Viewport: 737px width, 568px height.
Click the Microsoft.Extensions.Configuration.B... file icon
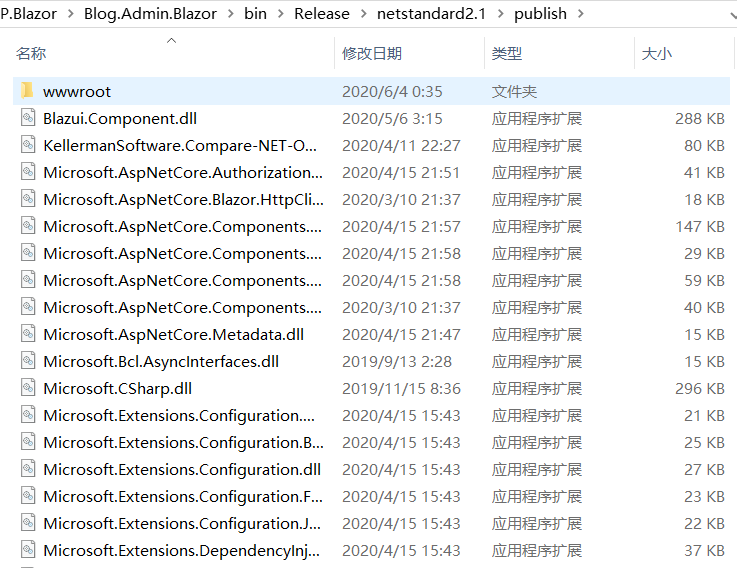tap(28, 442)
